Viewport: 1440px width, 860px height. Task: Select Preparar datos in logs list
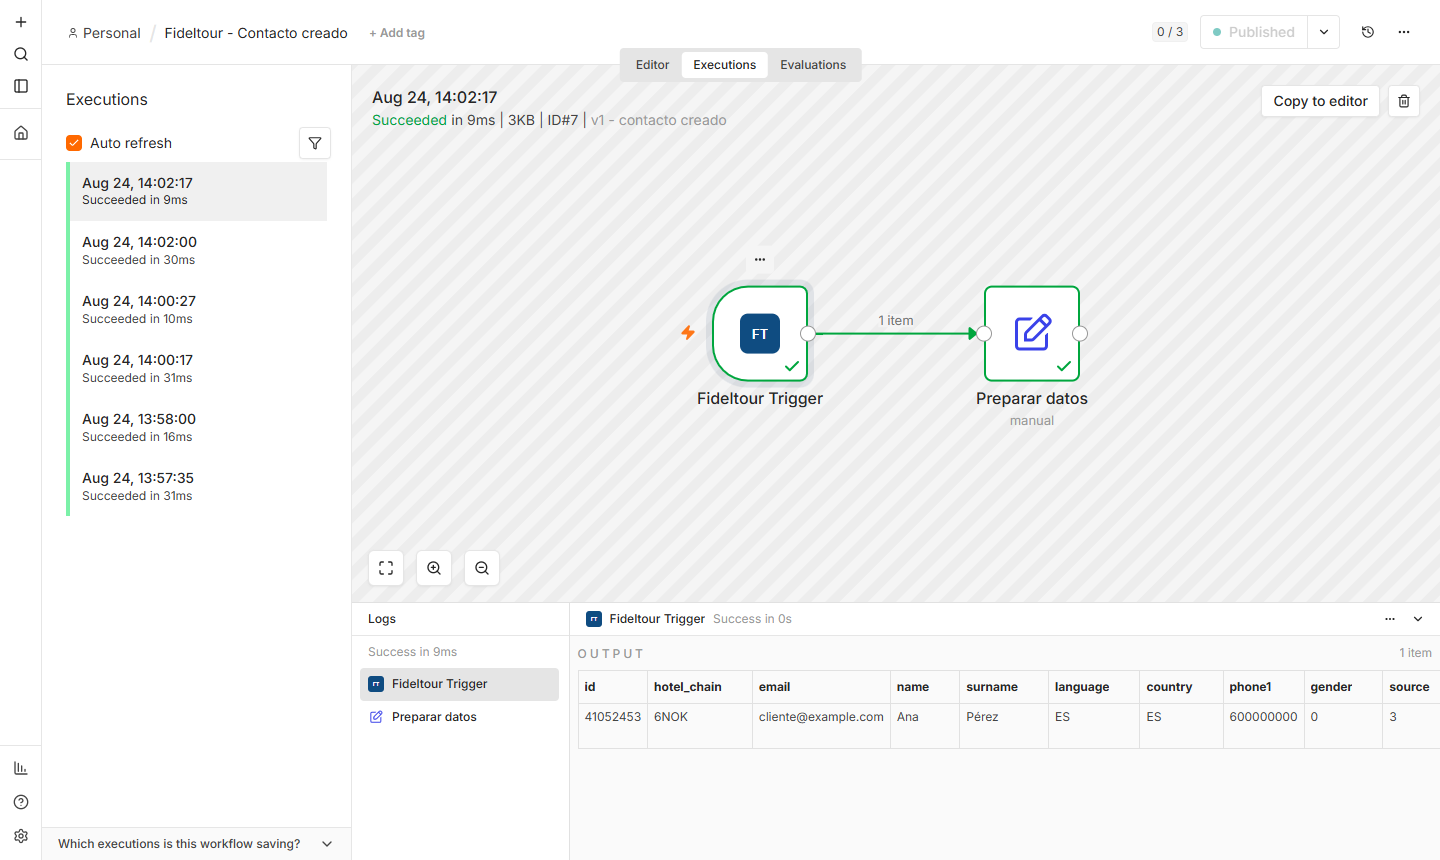click(x=459, y=717)
